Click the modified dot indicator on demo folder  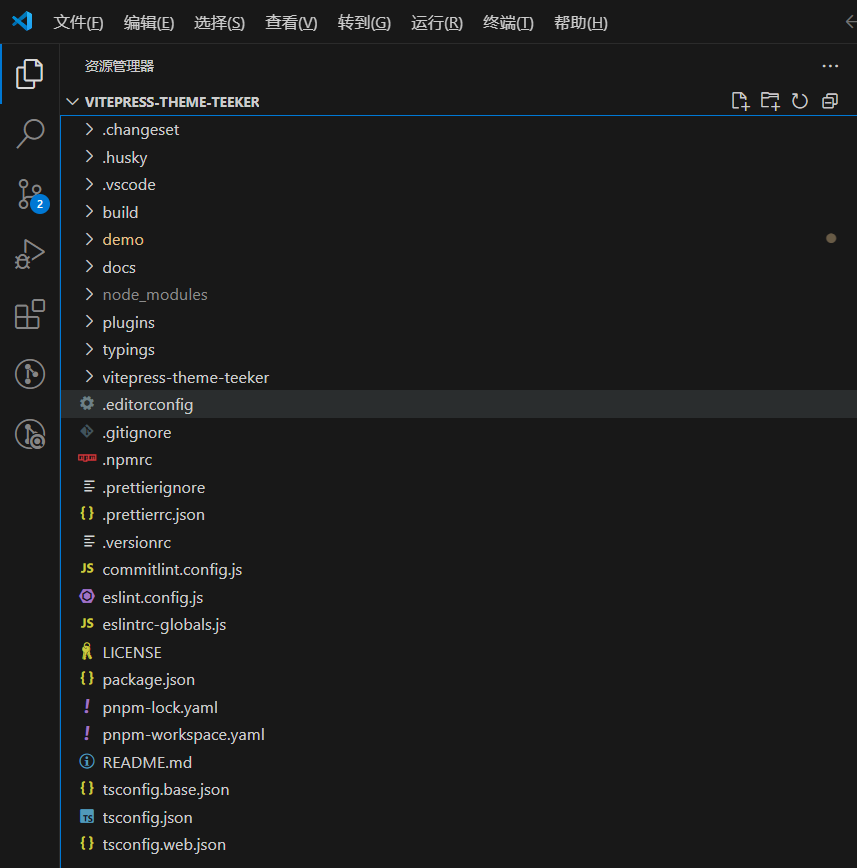pyautogui.click(x=831, y=239)
